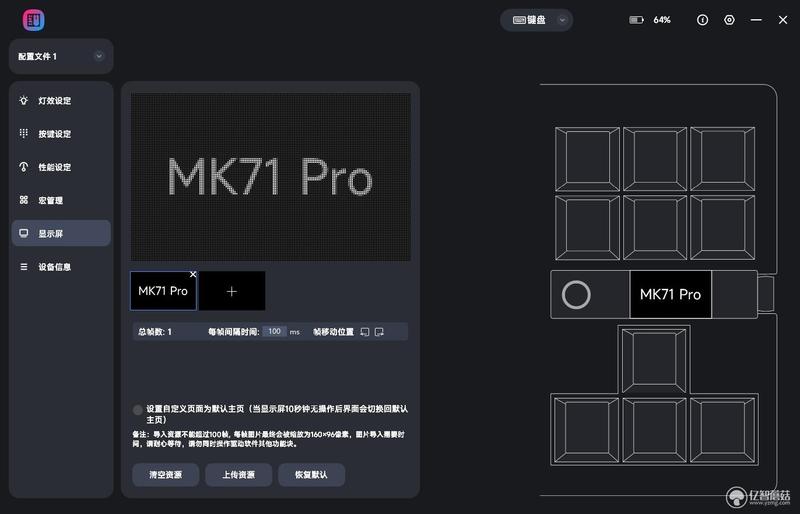Screen dimensions: 800x514
Task: Open the 宏管理 macro management page
Action: pos(61,200)
